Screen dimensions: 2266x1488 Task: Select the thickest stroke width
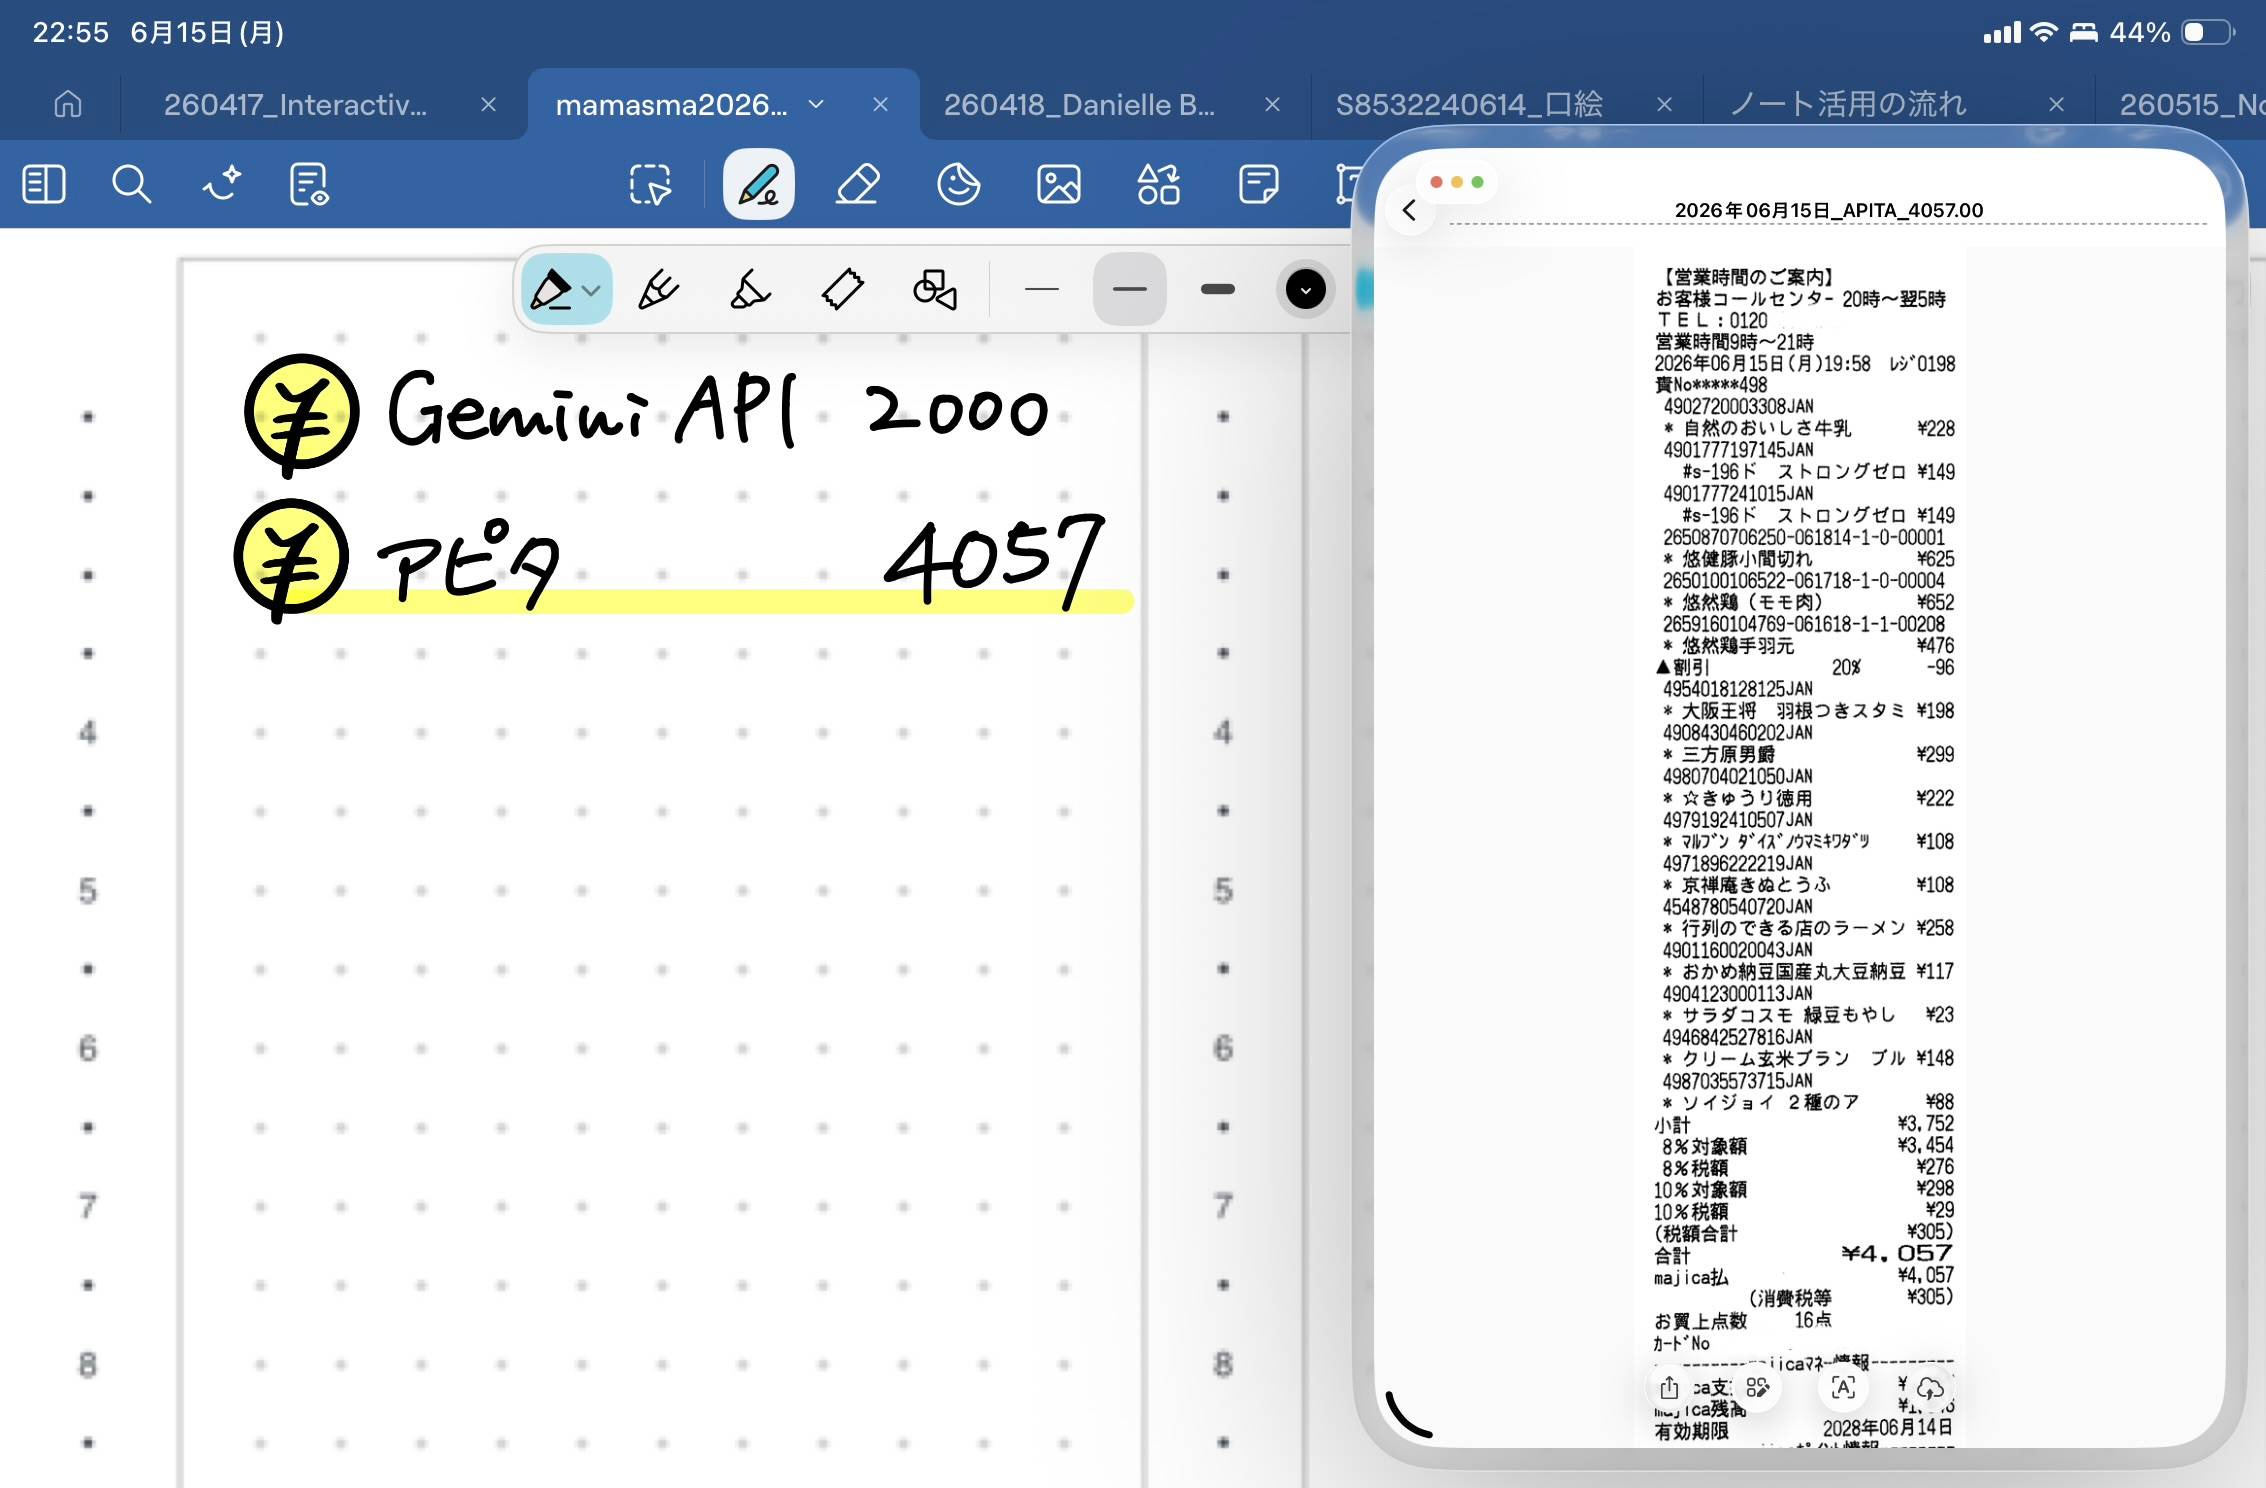[1217, 290]
